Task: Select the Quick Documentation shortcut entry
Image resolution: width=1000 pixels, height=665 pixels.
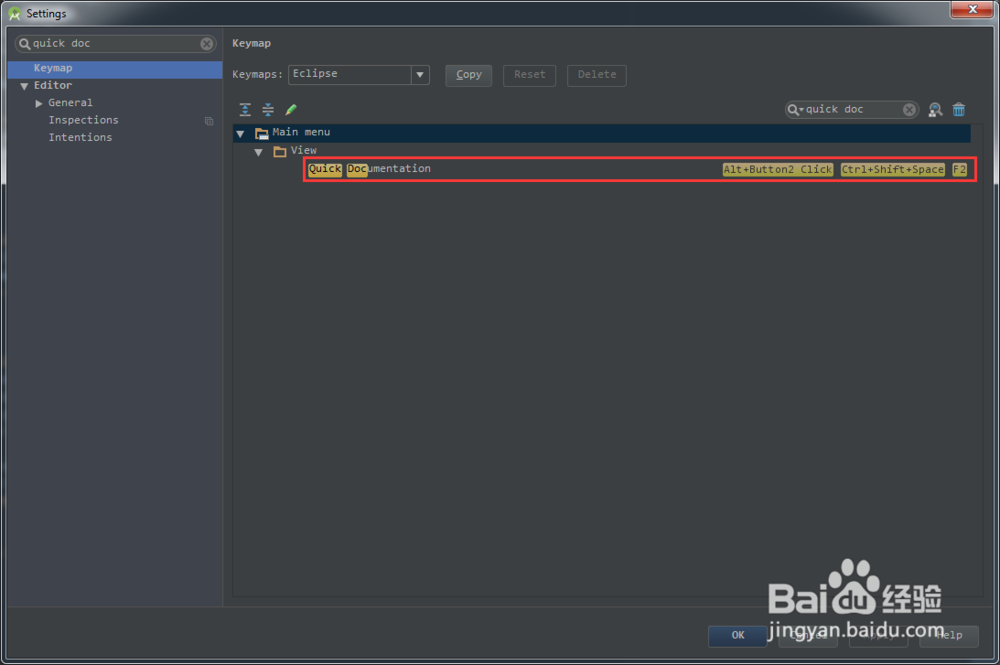Action: pyautogui.click(x=388, y=169)
